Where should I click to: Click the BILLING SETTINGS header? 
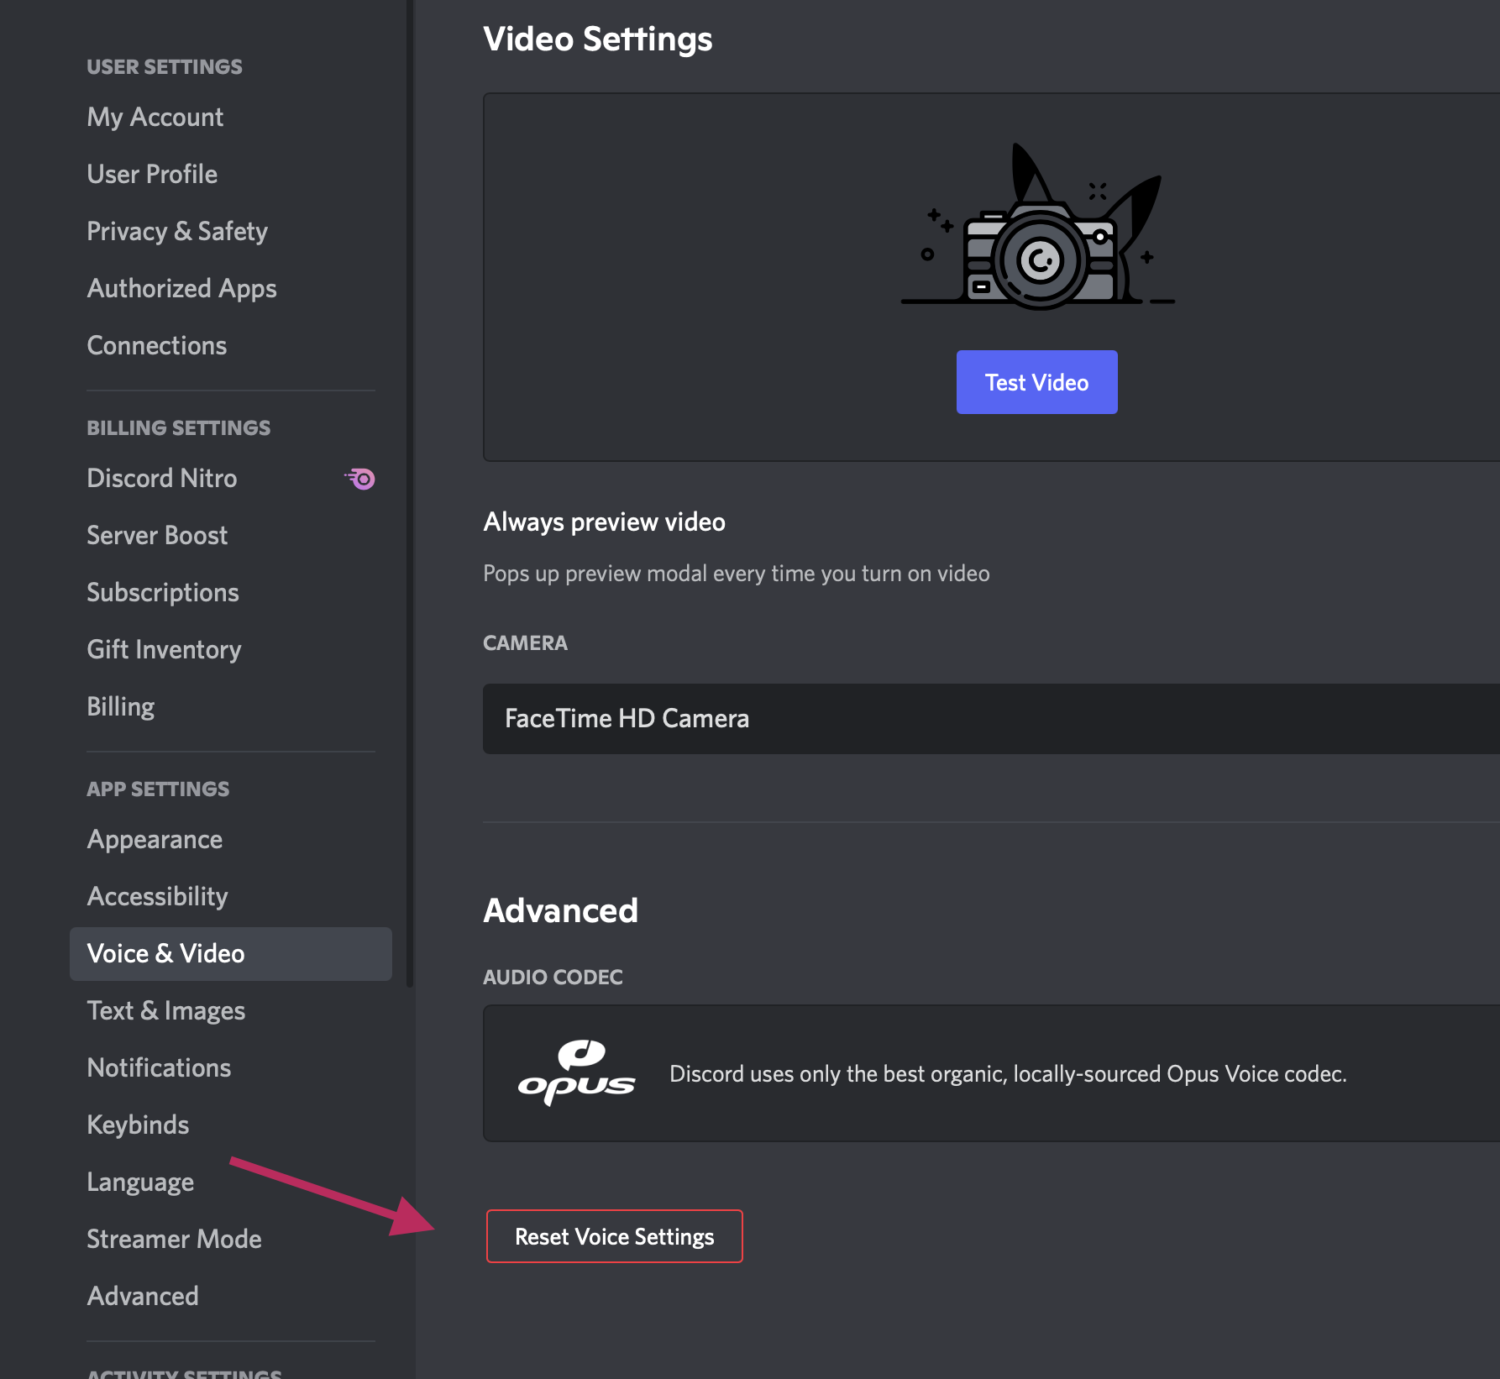point(178,428)
